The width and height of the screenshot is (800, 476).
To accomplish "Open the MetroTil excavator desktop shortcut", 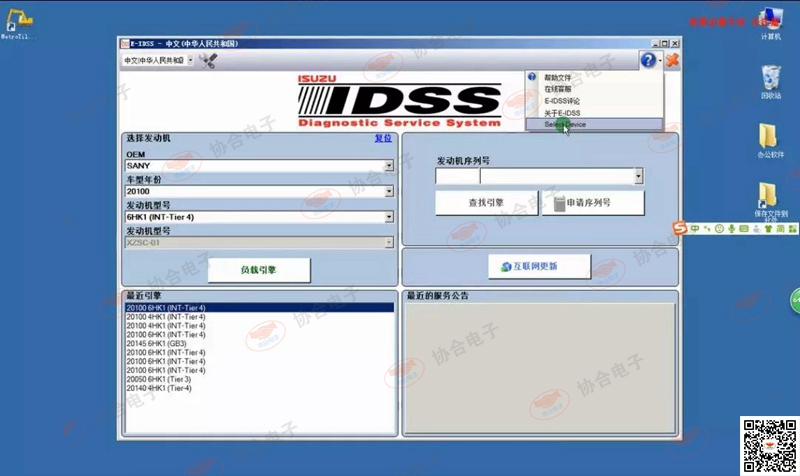I will tap(19, 23).
